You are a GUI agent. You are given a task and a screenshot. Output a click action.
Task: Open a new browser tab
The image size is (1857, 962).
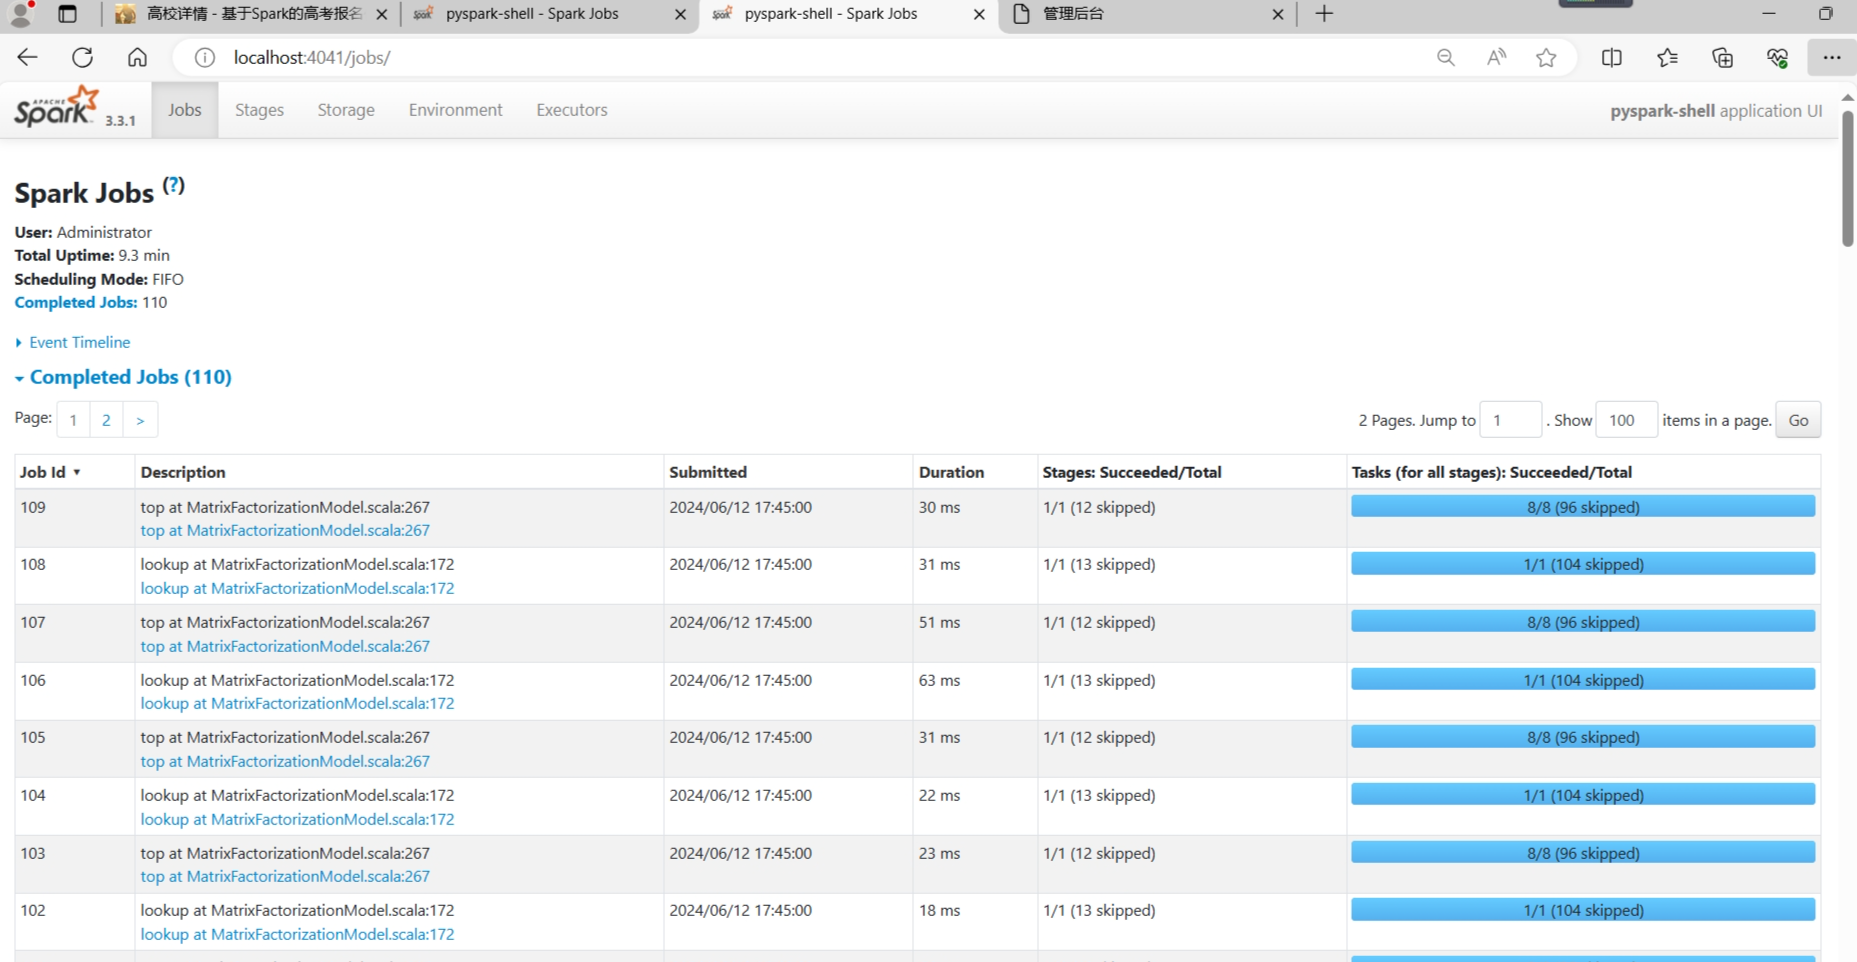point(1324,14)
